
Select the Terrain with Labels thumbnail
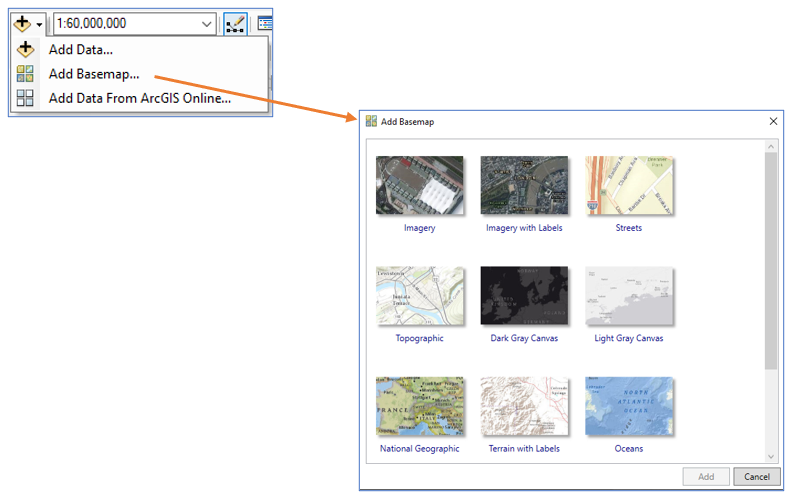tap(524, 406)
